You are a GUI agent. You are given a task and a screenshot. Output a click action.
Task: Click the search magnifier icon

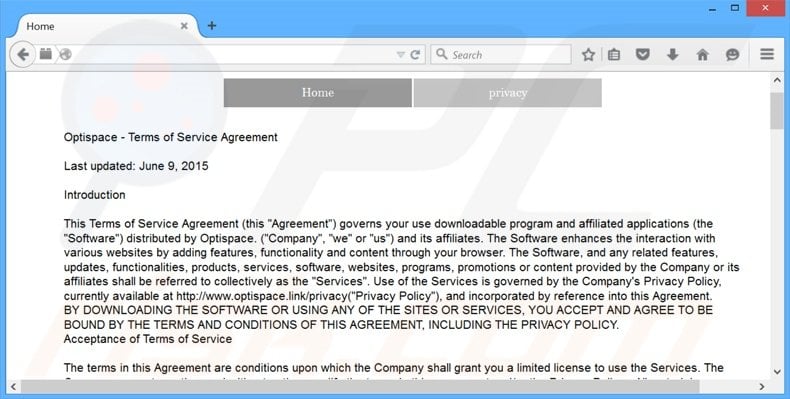point(441,54)
